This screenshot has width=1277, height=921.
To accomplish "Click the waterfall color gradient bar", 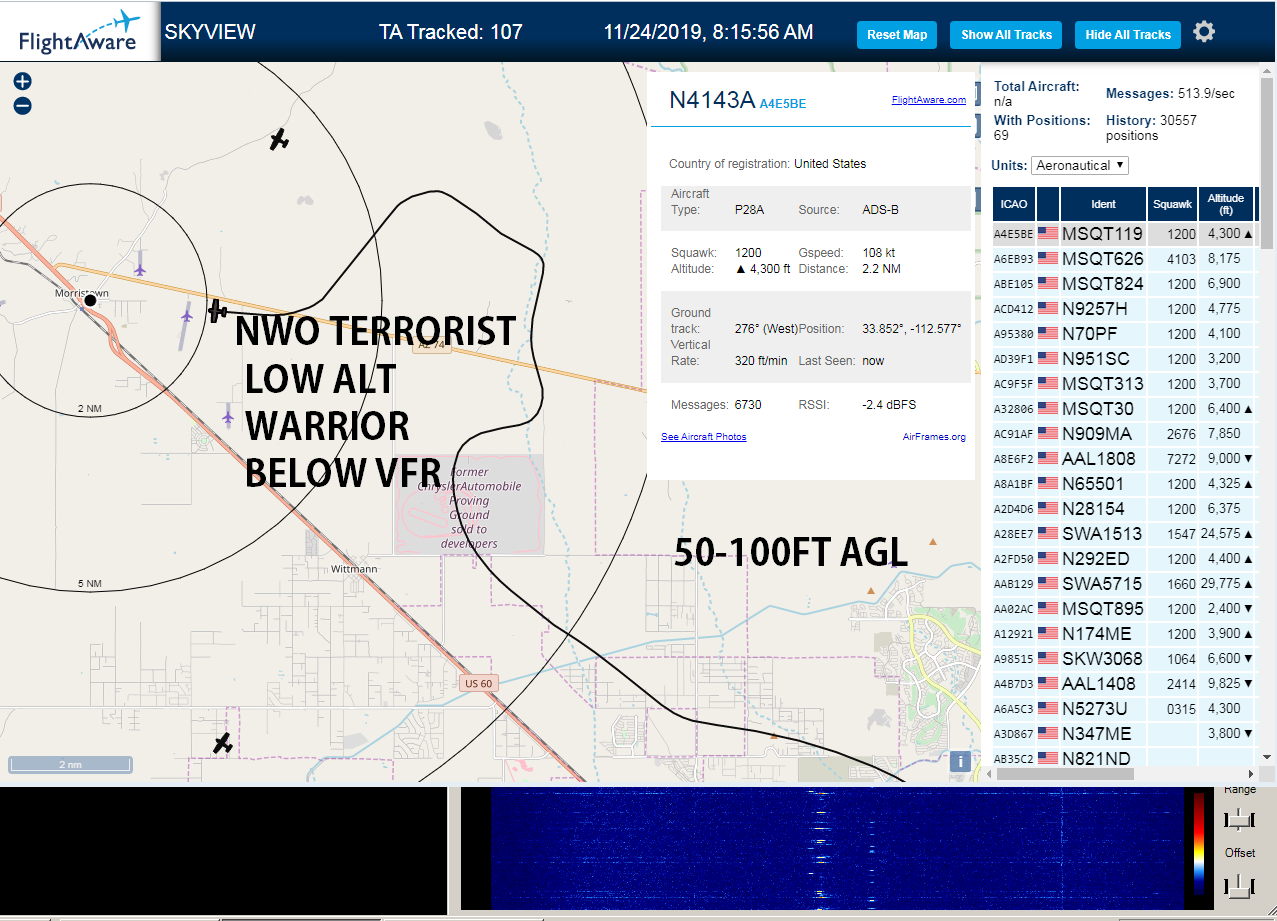I will 1199,843.
